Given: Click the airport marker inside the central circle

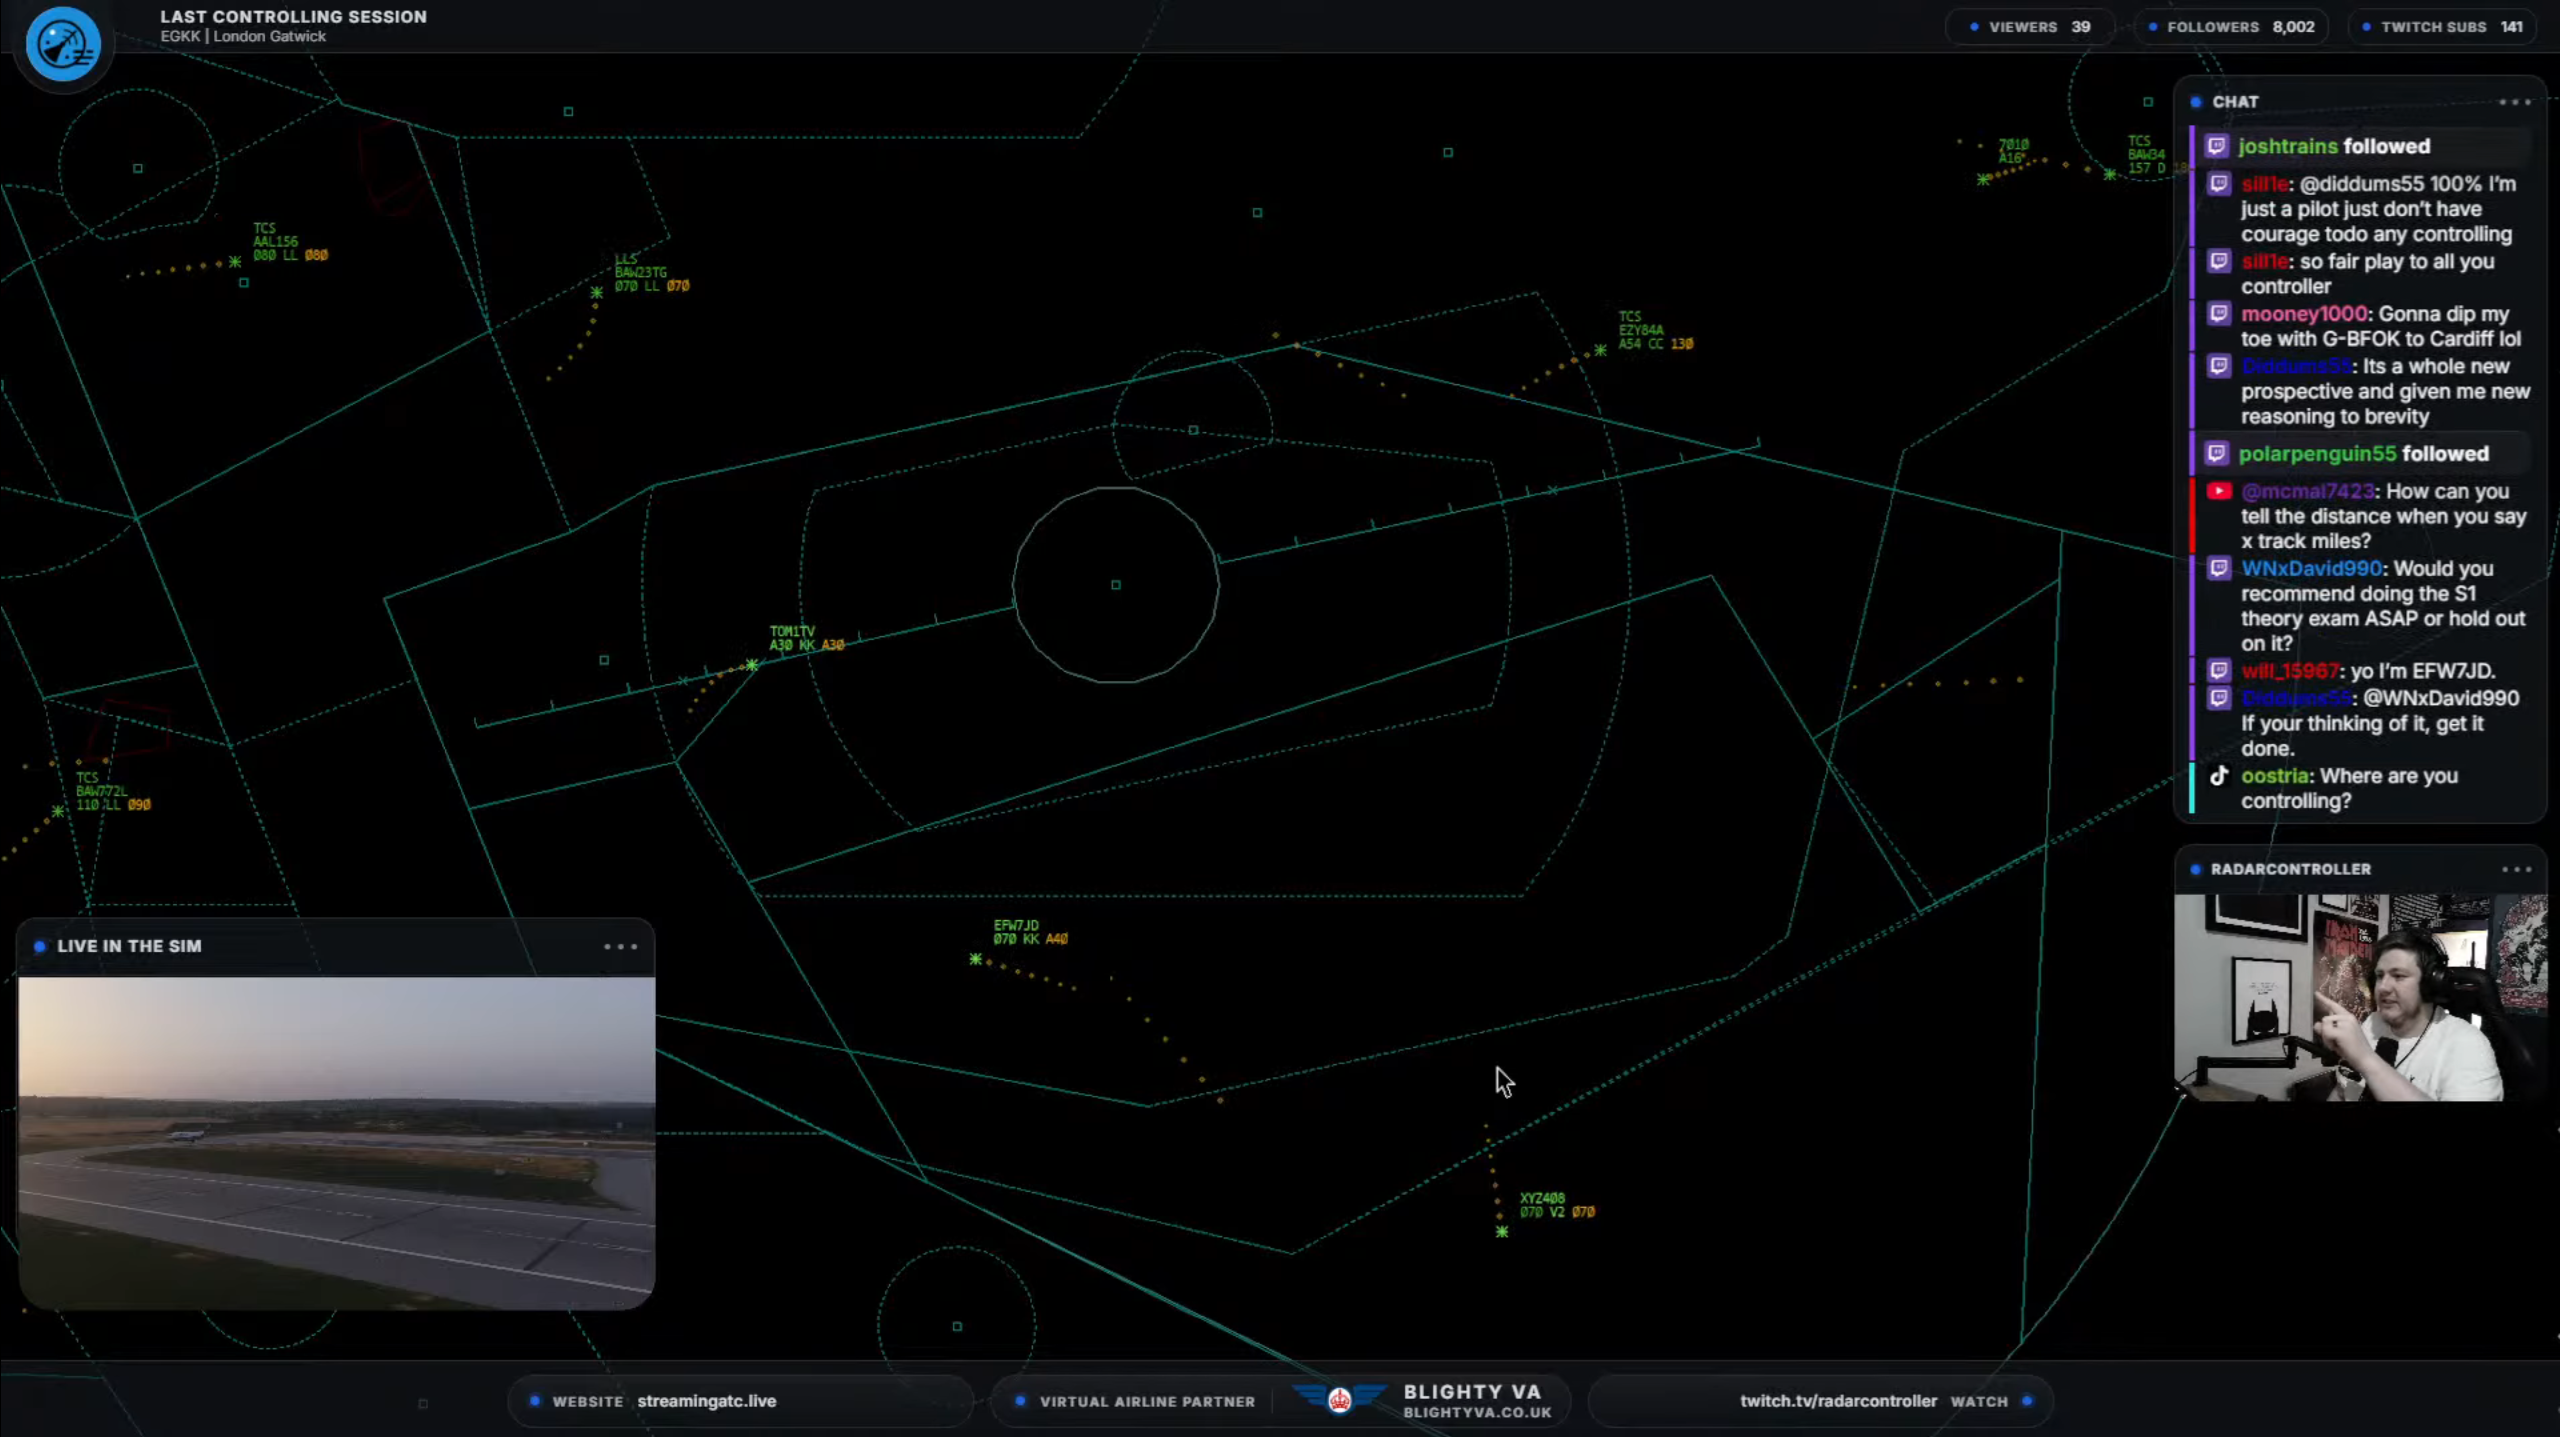Looking at the screenshot, I should 1116,585.
